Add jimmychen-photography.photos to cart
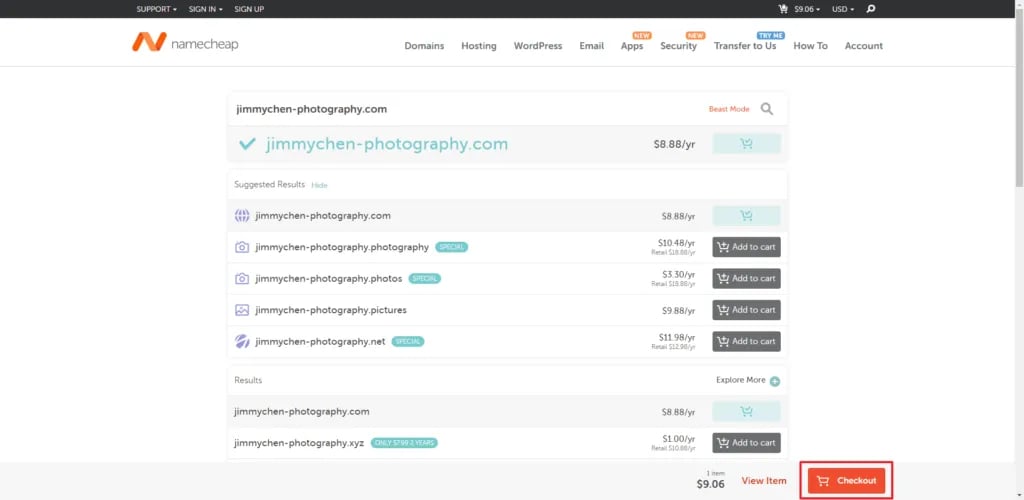The width and height of the screenshot is (1024, 500). click(746, 278)
